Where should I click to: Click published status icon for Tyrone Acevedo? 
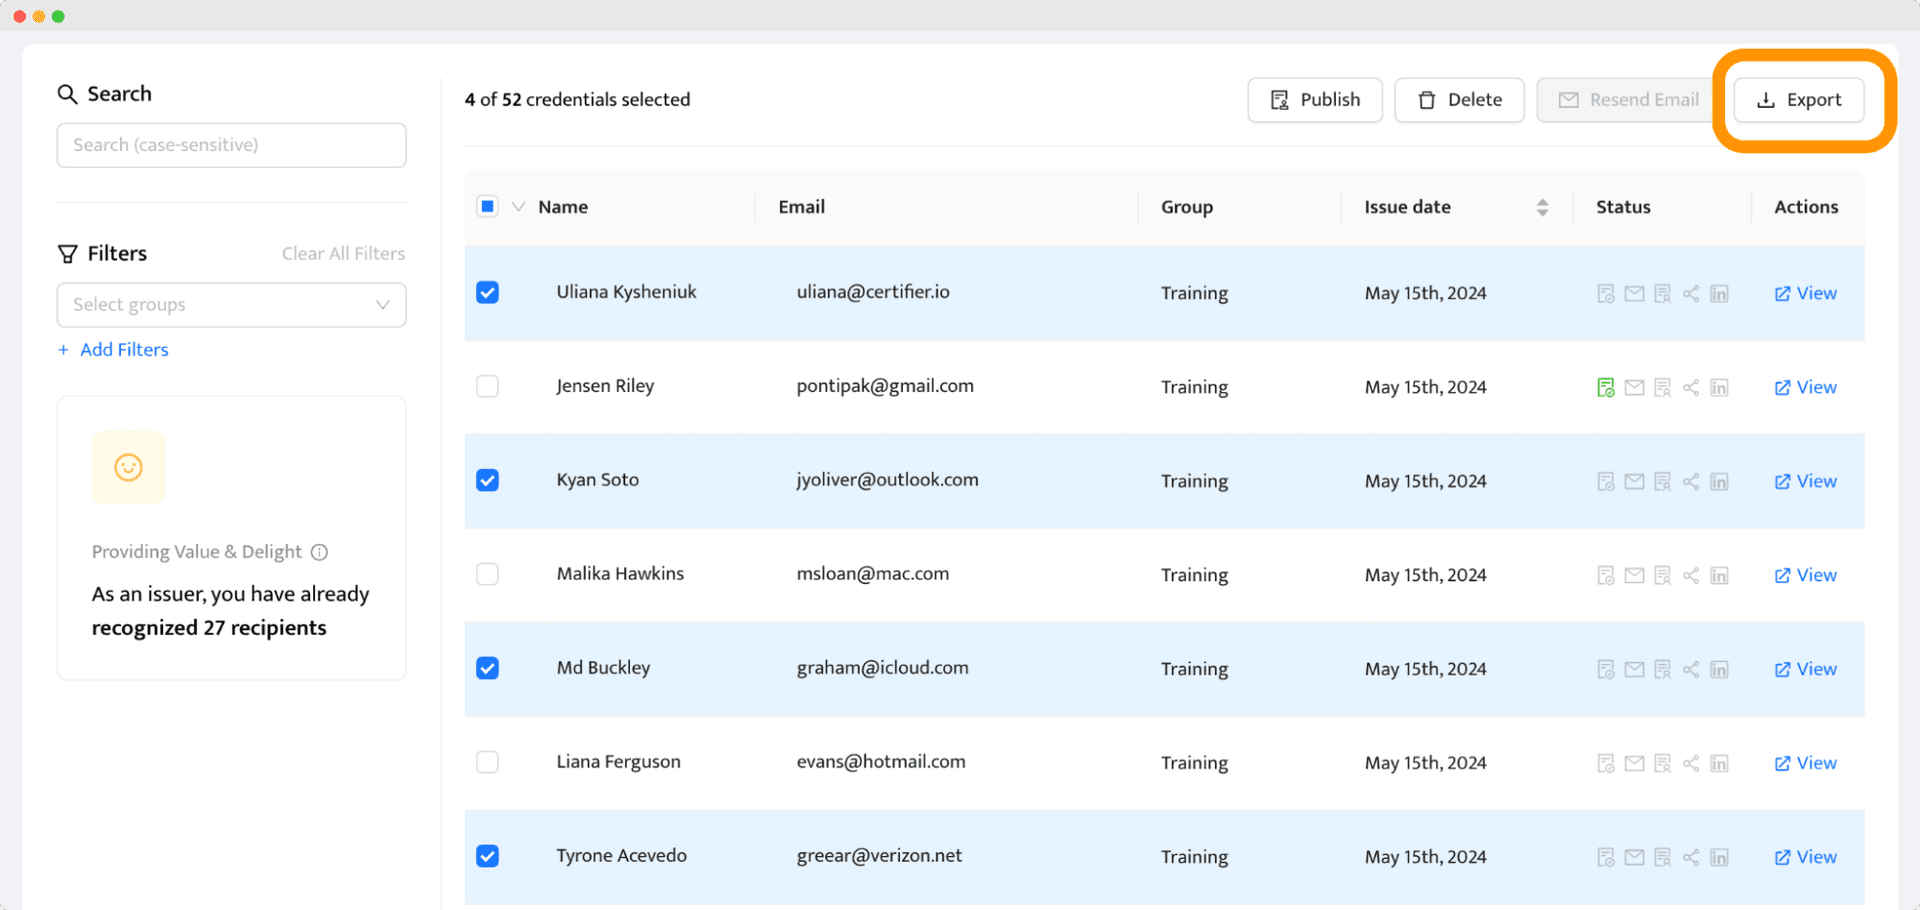click(x=1606, y=857)
